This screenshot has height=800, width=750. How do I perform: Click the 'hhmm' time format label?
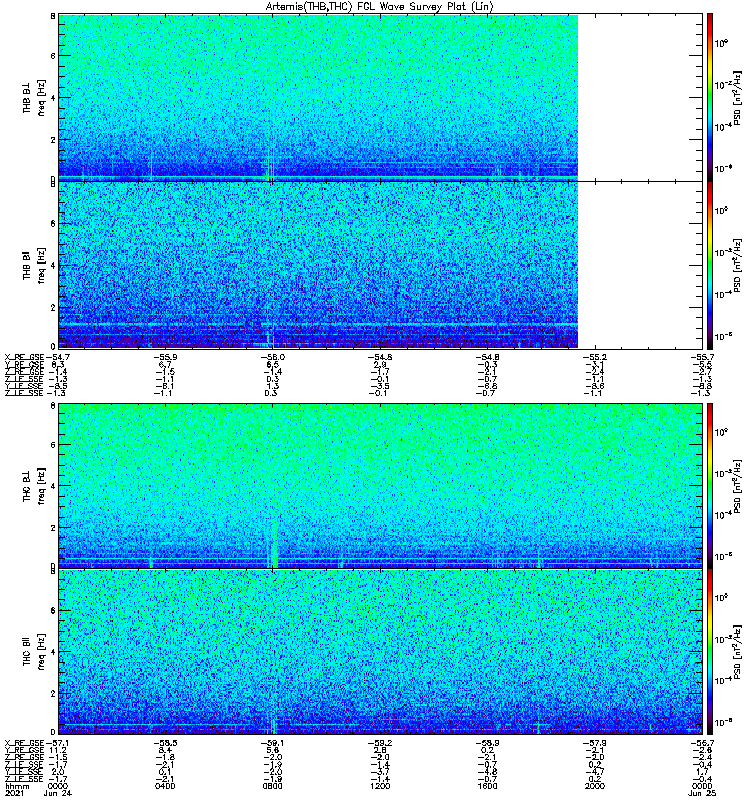click(17, 786)
